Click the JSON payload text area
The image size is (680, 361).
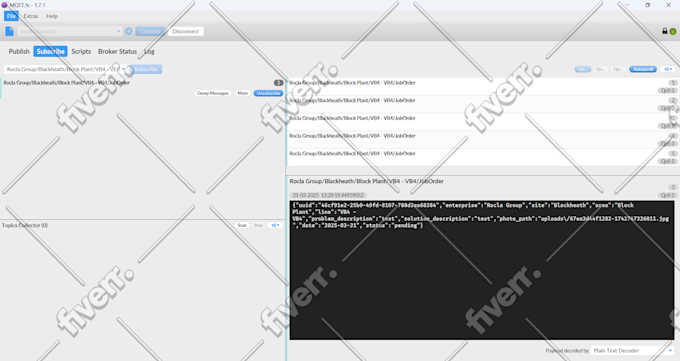482,270
